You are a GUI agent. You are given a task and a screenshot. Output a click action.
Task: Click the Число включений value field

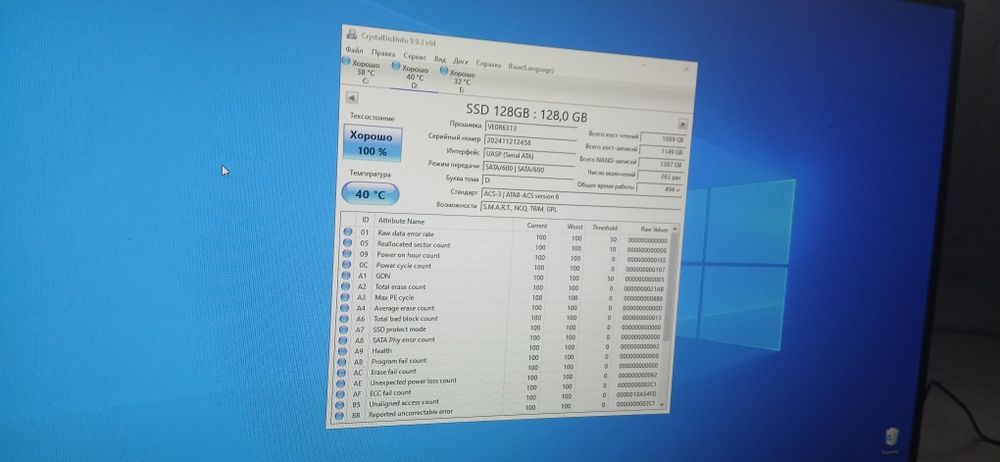point(659,176)
